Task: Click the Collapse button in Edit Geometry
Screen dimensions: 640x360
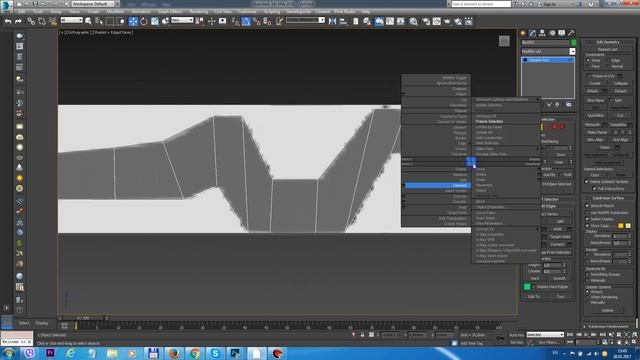Action: click(620, 83)
